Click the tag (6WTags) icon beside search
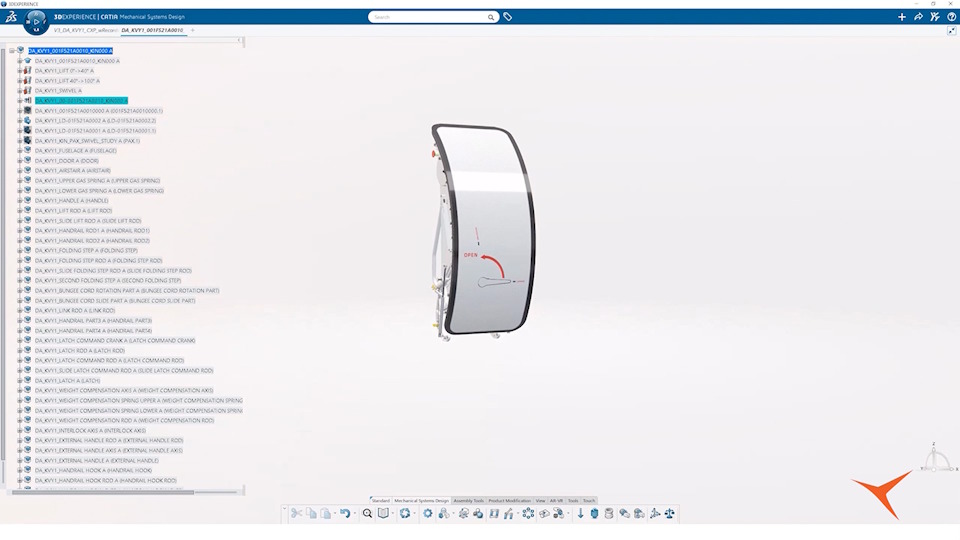The width and height of the screenshot is (960, 540). pyautogui.click(x=508, y=17)
